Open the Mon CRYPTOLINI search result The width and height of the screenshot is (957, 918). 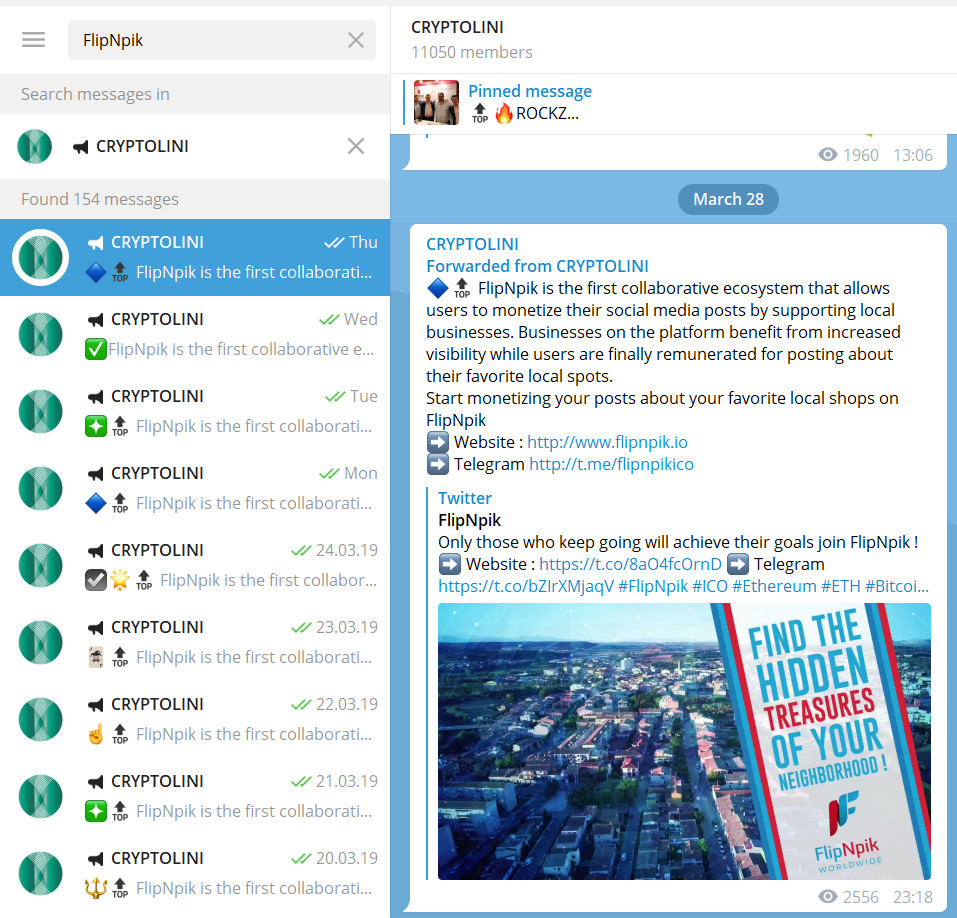[x=195, y=488]
